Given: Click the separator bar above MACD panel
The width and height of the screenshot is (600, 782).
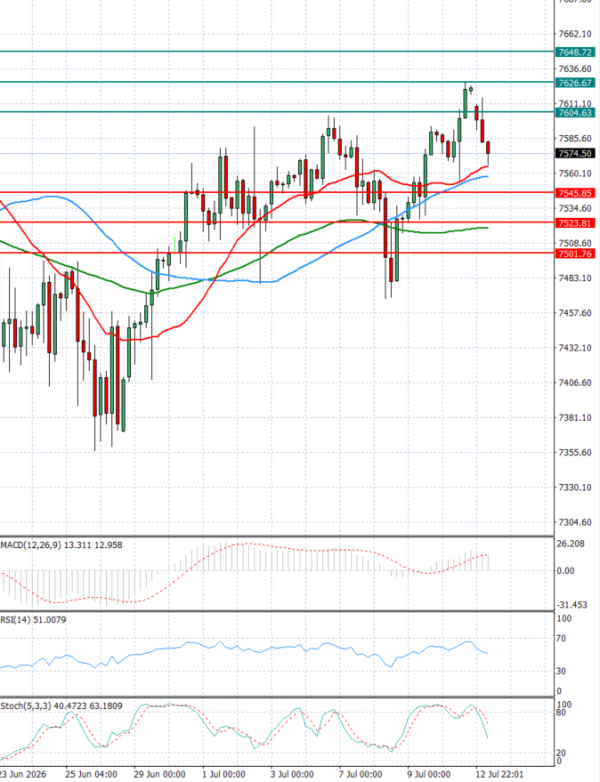Looking at the screenshot, I should tap(277, 537).
